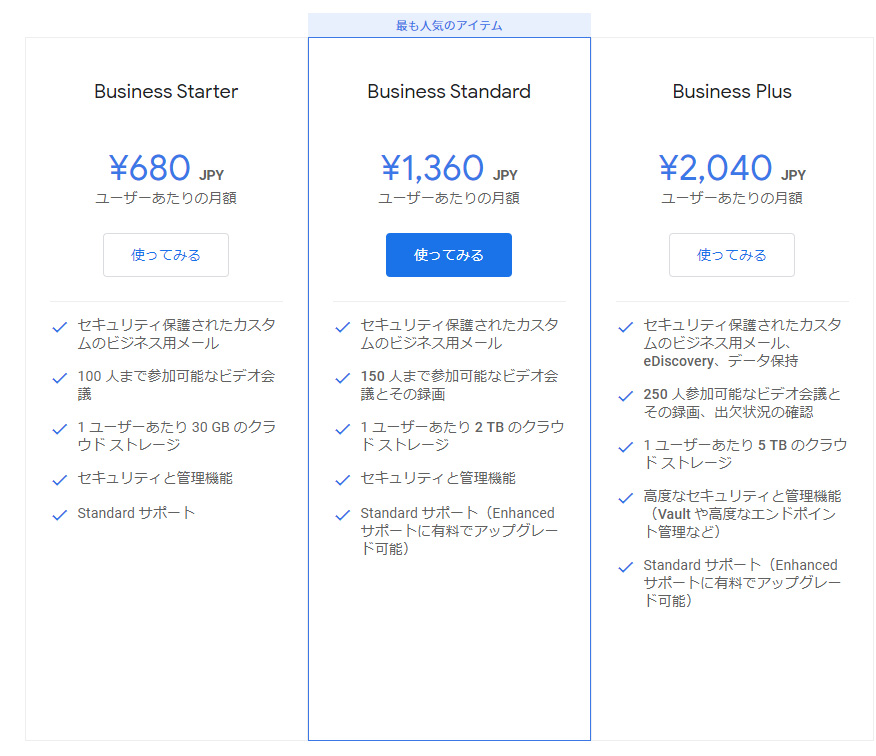This screenshot has height=756, width=876.
Task: Select the Business Standard plan title
Action: (x=449, y=91)
